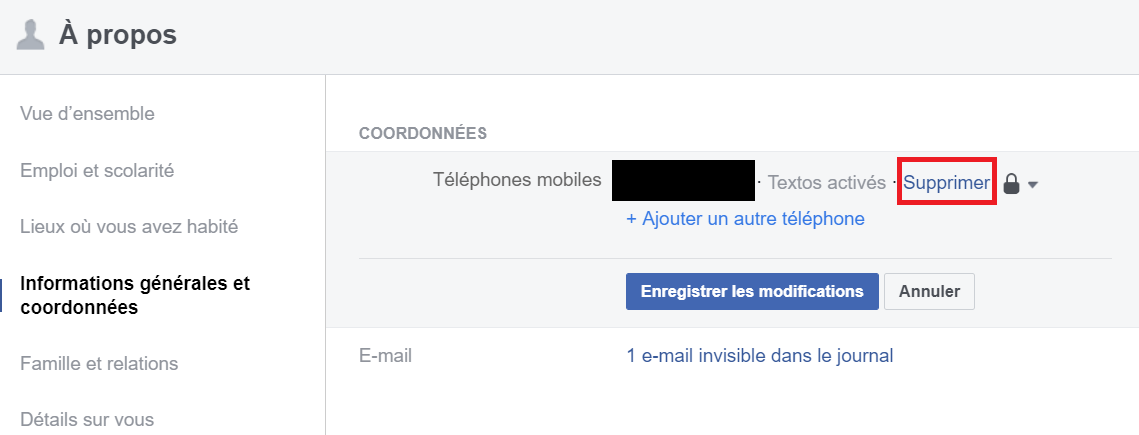Open Lieux où vous avez habité

point(129,227)
